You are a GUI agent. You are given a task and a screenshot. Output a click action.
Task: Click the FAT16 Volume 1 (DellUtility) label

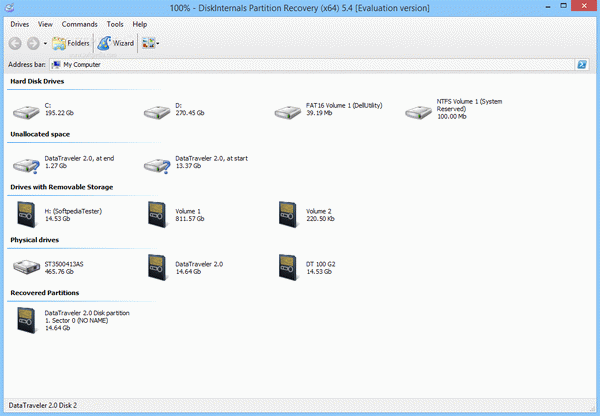click(344, 105)
